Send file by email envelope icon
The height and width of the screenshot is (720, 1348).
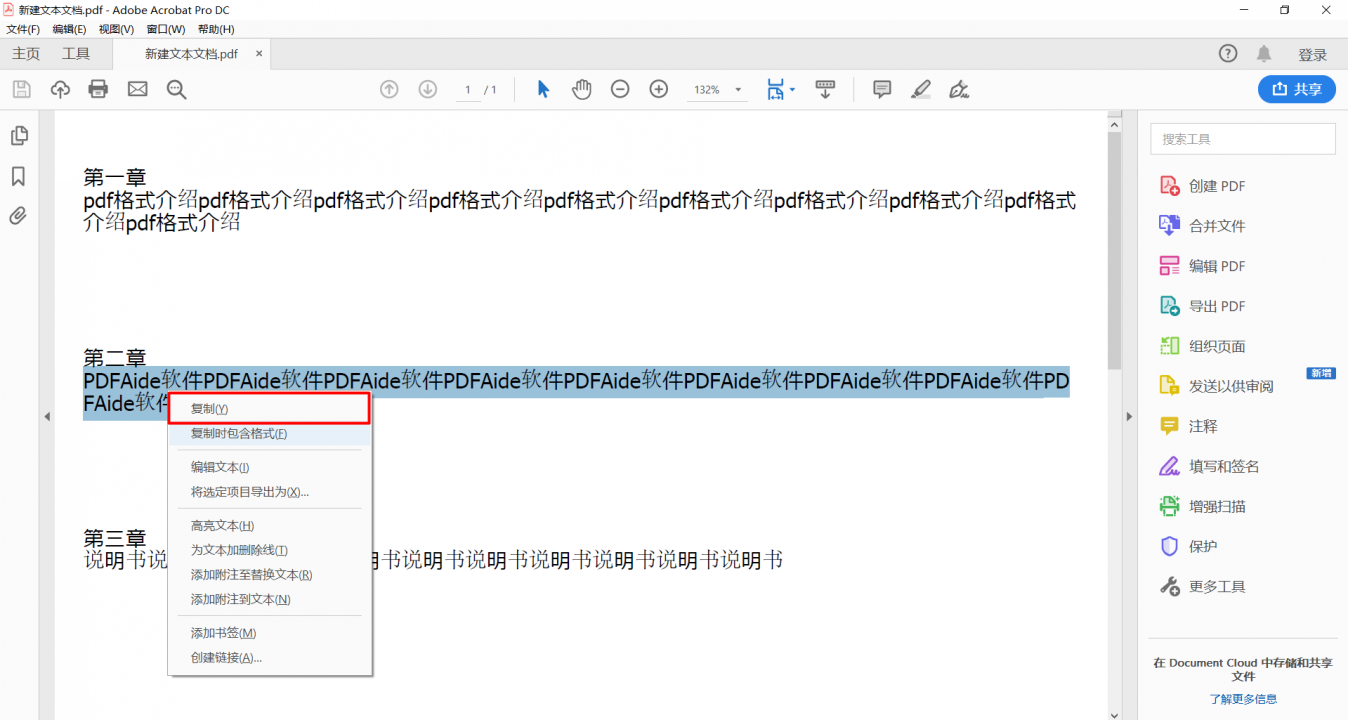click(x=137, y=89)
